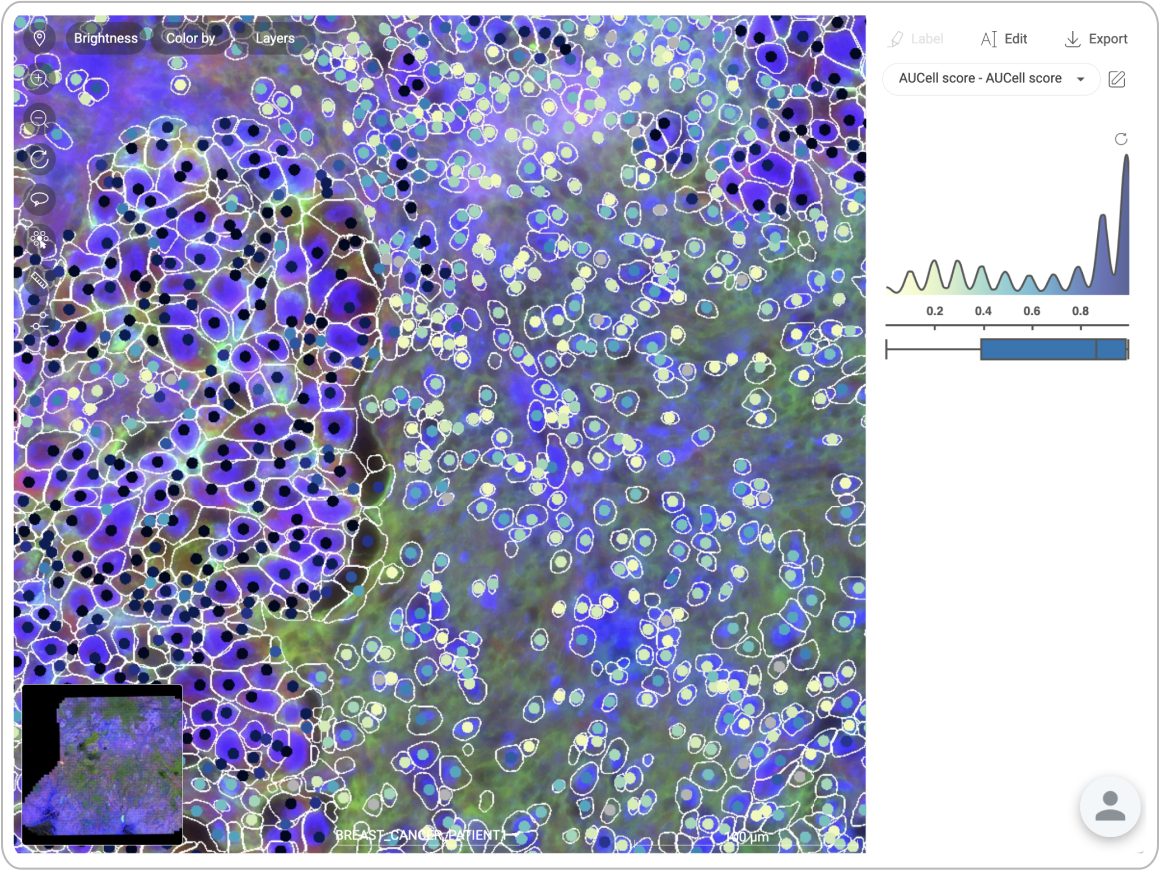Zoom out using the magnifier minus icon
This screenshot has width=1159, height=870.
39,118
